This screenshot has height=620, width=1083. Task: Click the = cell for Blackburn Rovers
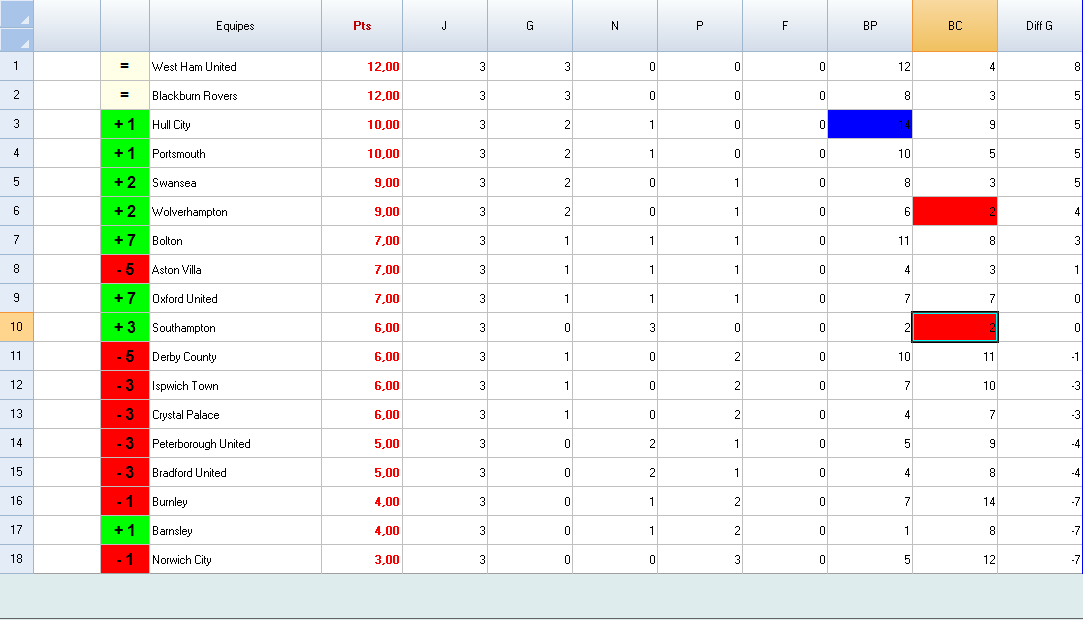click(x=125, y=95)
